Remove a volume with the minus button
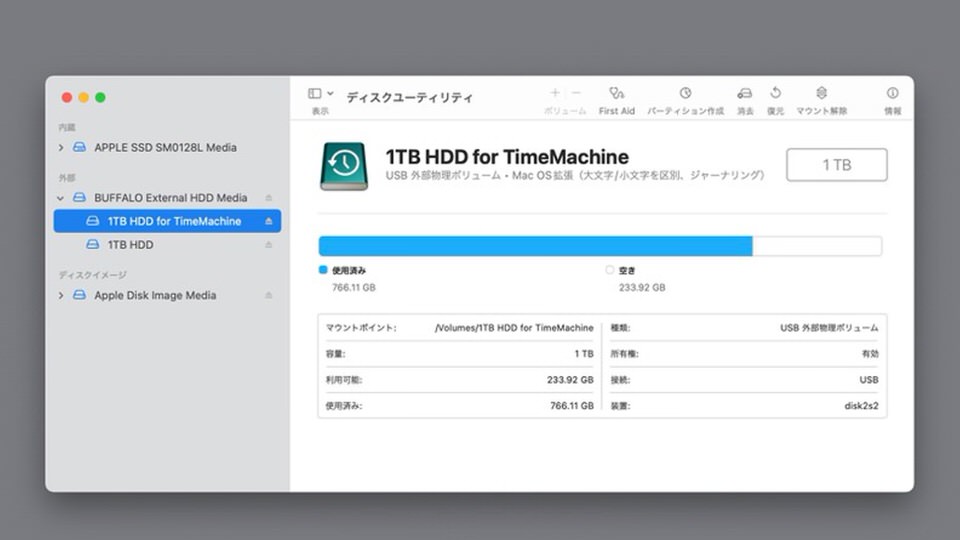This screenshot has width=960, height=540. tap(576, 93)
